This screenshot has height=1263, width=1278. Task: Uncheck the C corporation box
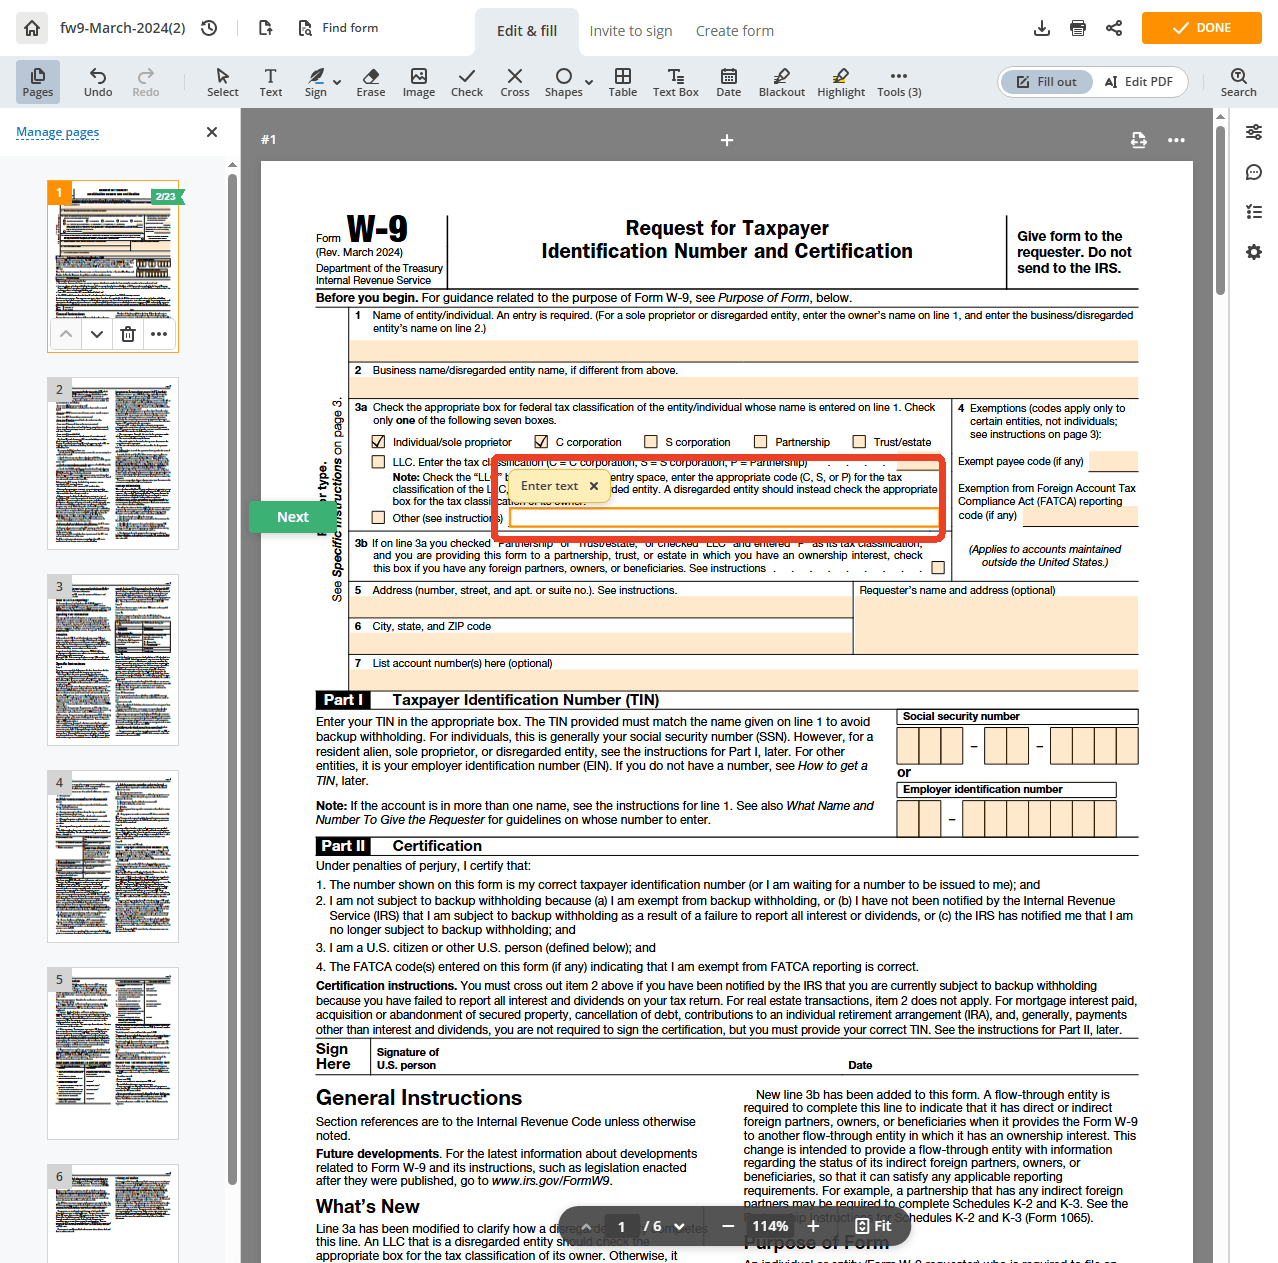pyautogui.click(x=541, y=441)
